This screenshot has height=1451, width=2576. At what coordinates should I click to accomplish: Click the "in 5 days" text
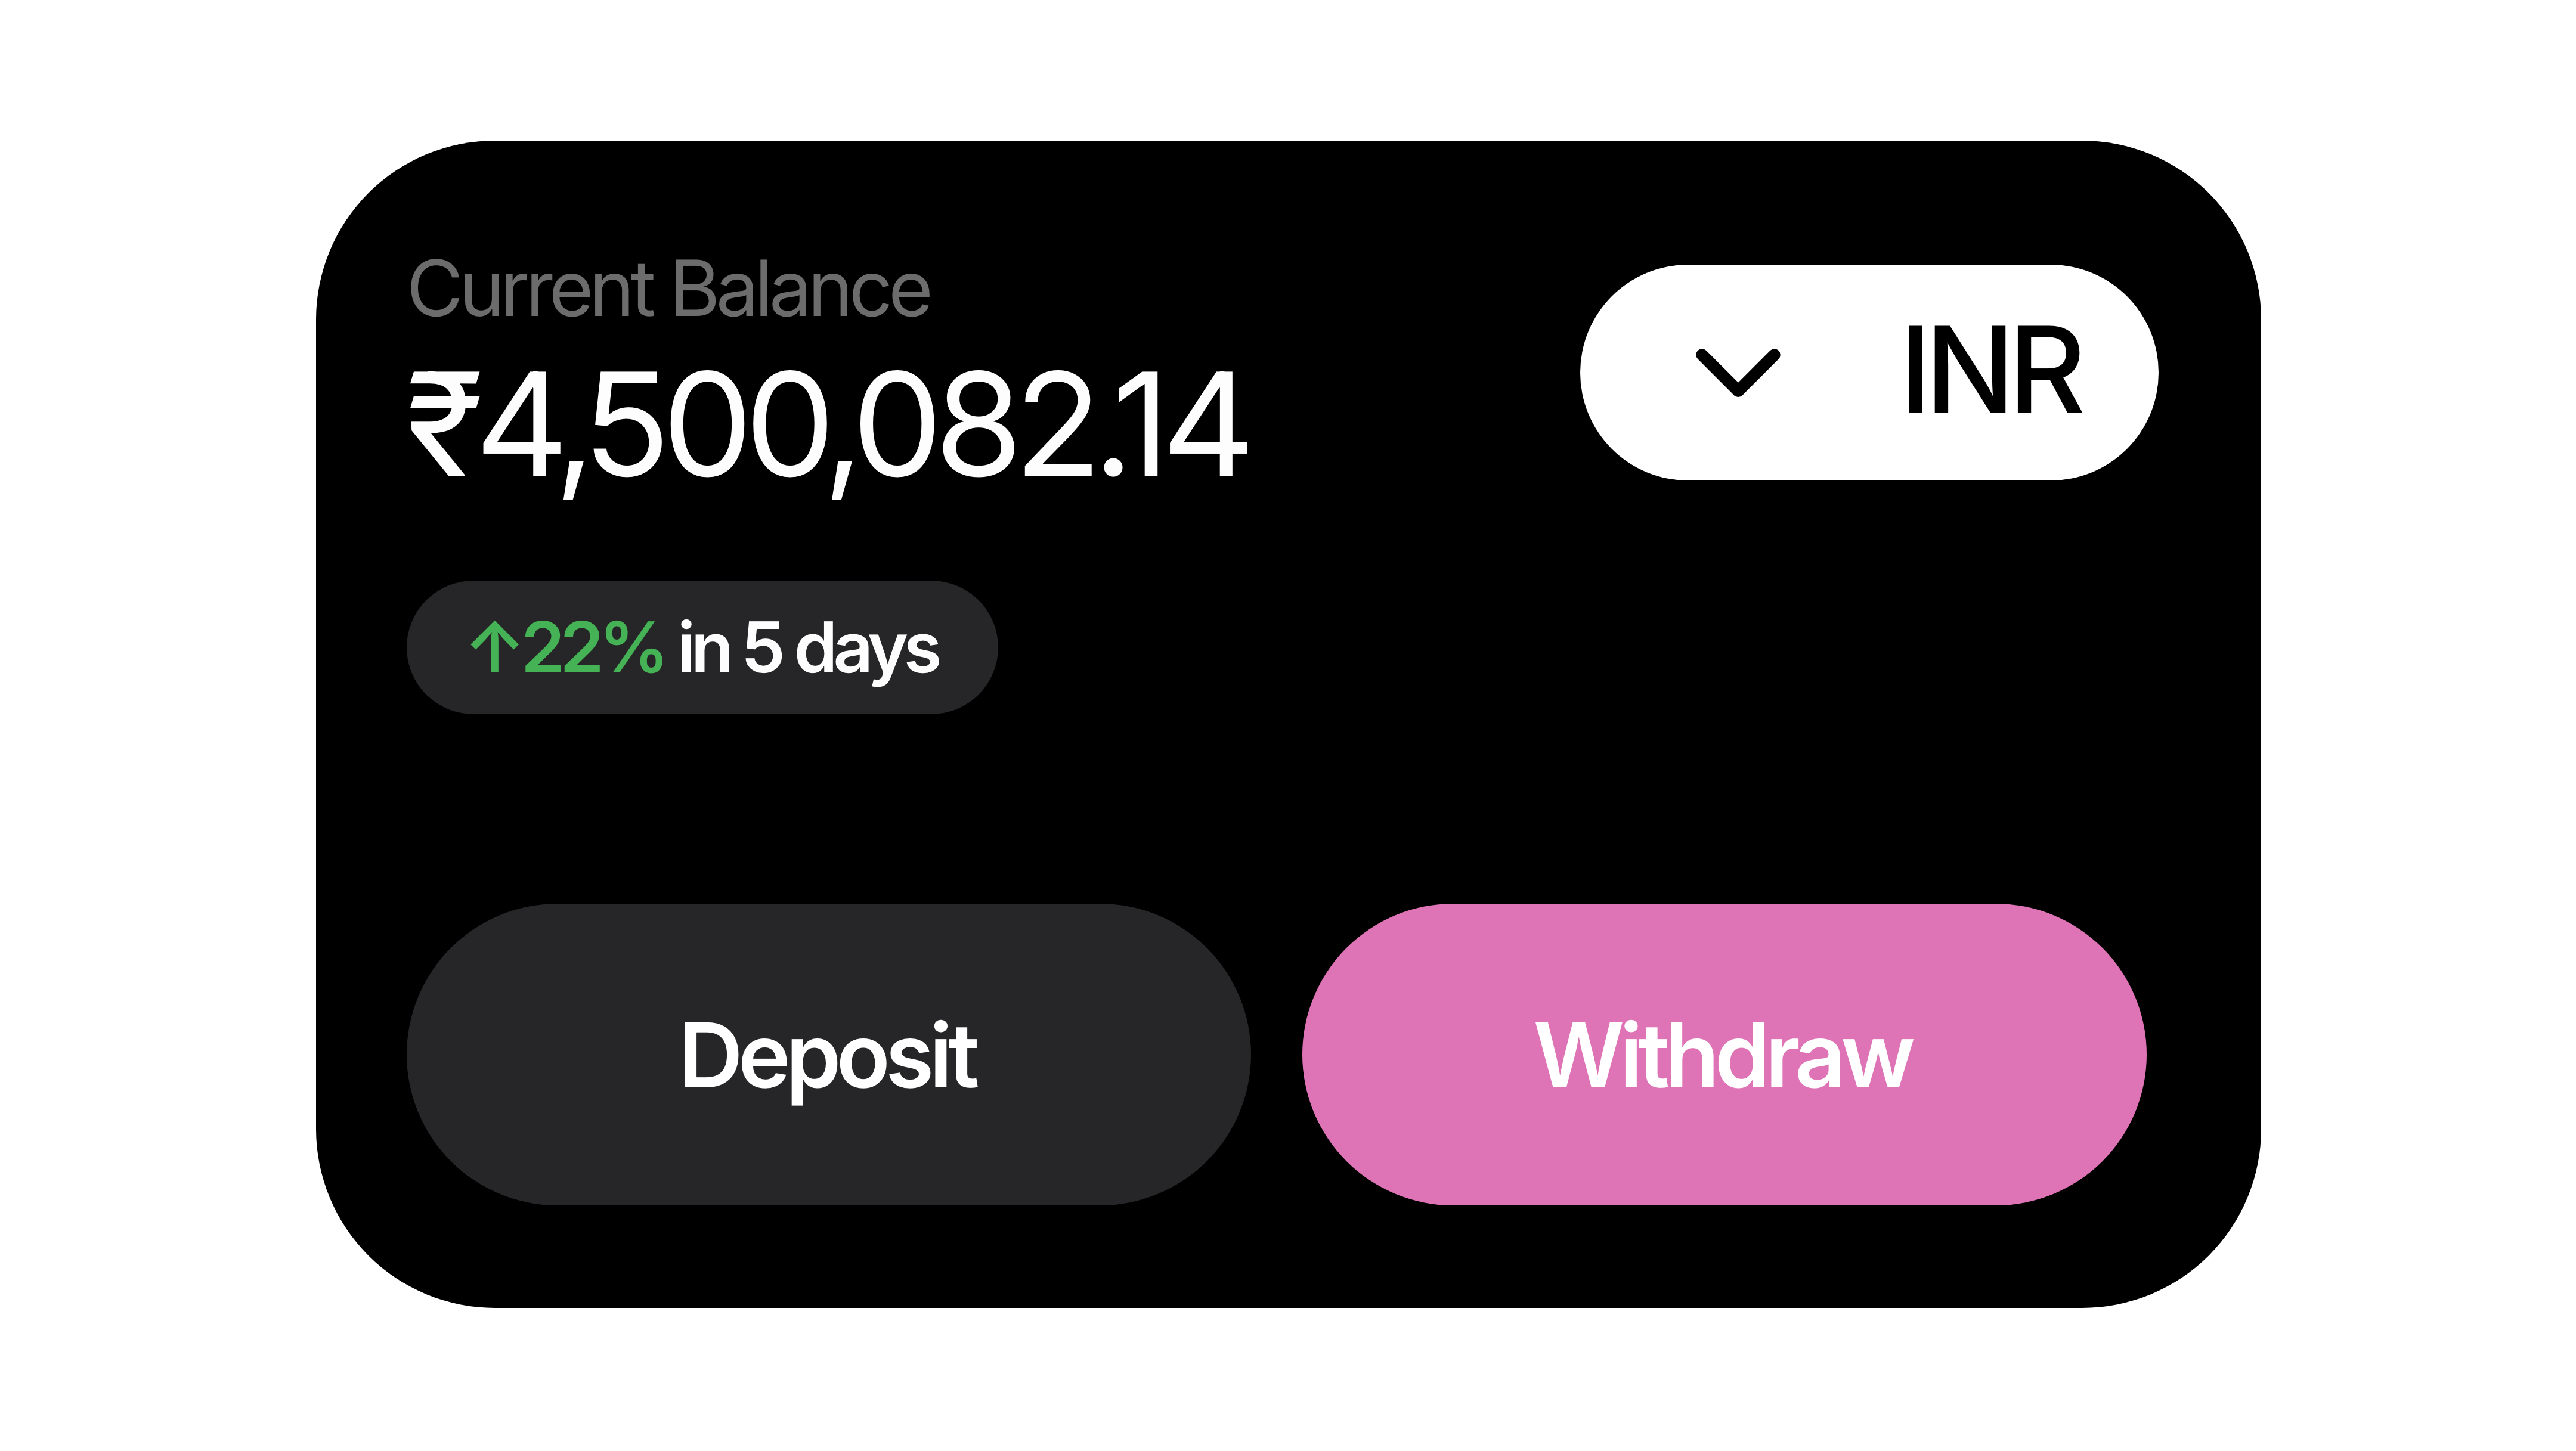click(x=809, y=648)
